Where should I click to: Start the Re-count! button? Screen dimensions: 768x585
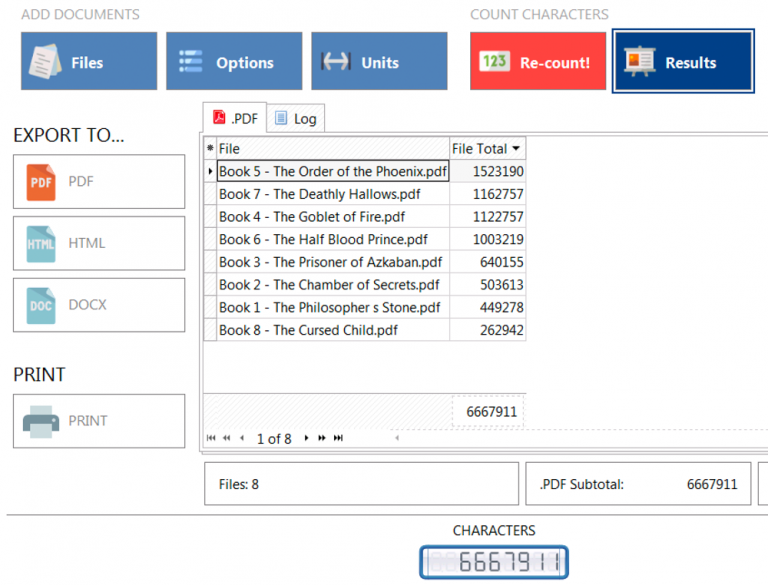(x=538, y=61)
